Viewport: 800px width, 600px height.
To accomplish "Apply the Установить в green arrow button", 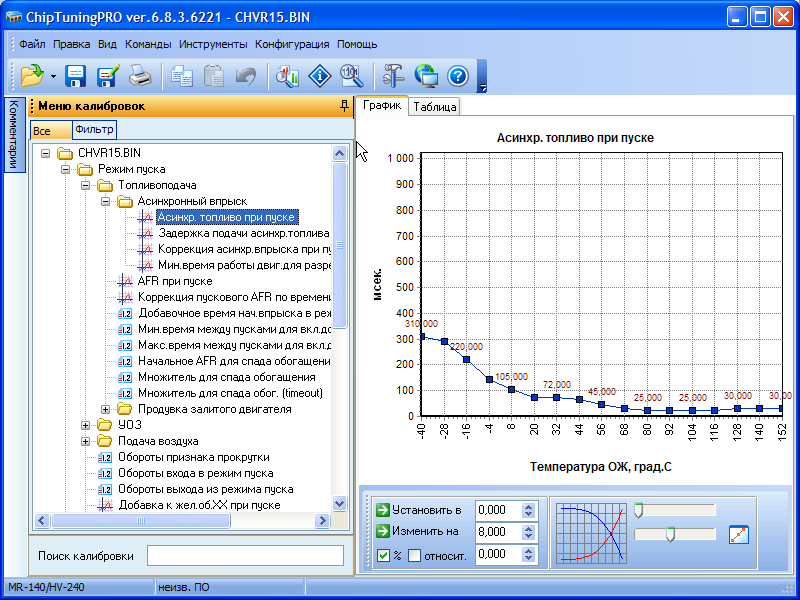I will point(383,510).
